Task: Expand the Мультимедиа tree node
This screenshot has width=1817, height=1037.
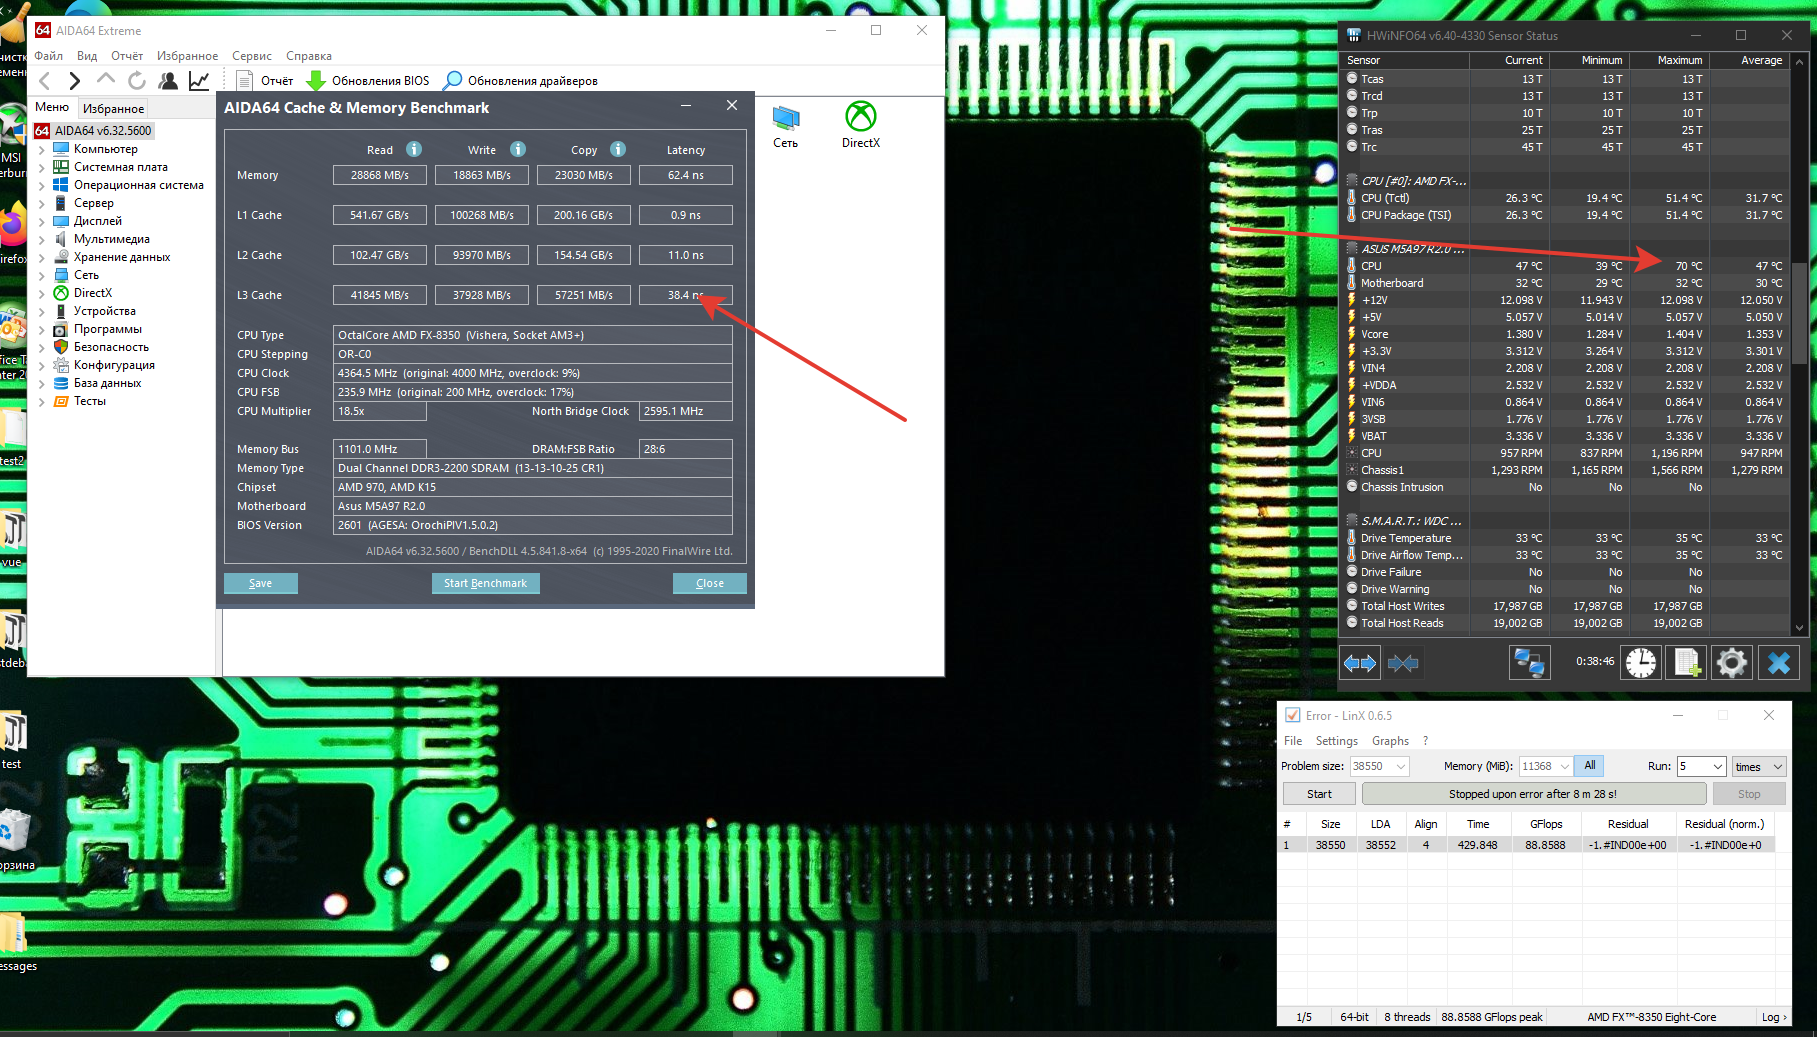Action: point(42,240)
